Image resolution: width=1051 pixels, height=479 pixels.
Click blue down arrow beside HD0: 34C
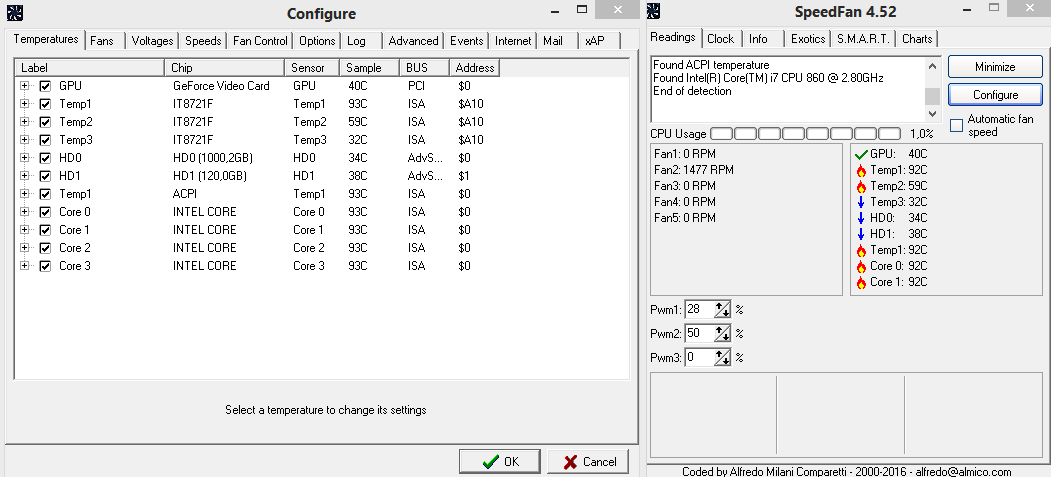point(861,218)
